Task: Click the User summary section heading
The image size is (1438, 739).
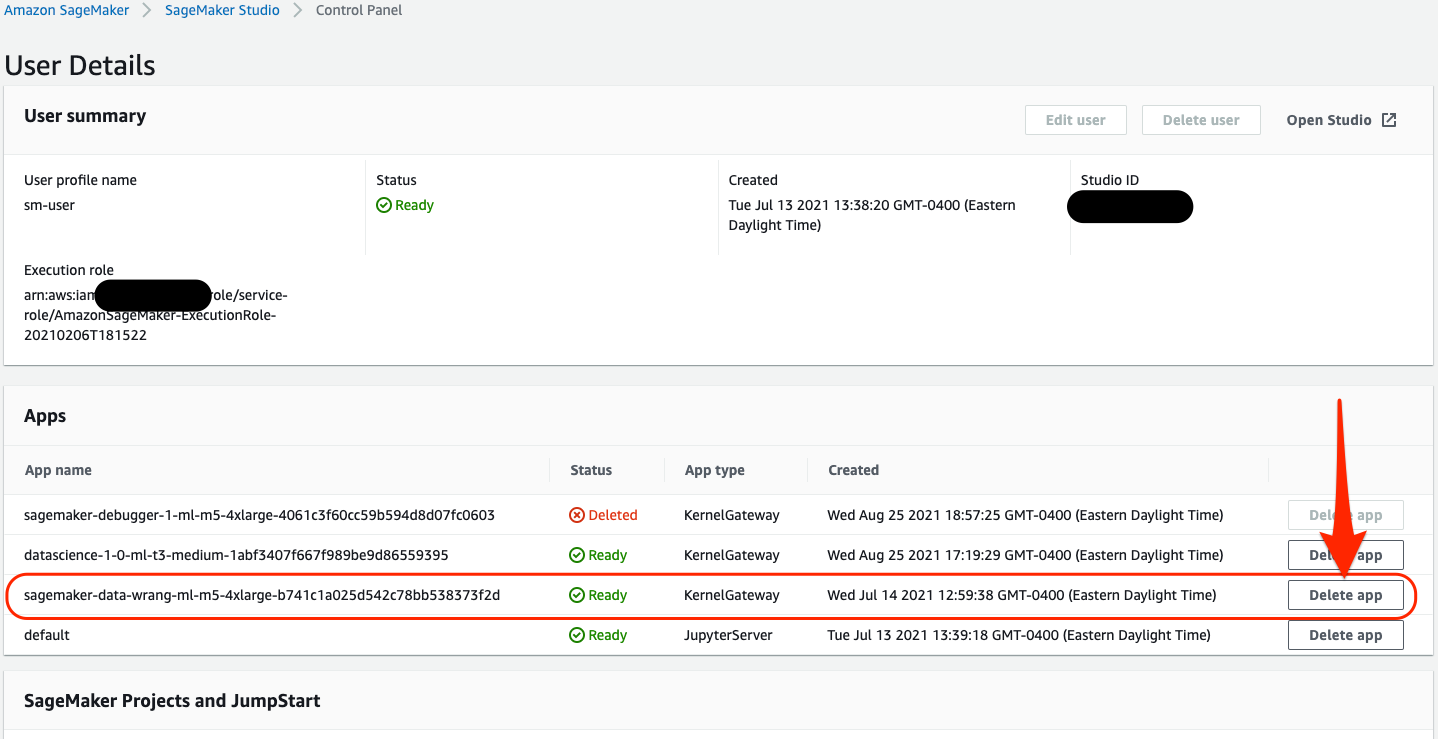Action: coord(85,116)
